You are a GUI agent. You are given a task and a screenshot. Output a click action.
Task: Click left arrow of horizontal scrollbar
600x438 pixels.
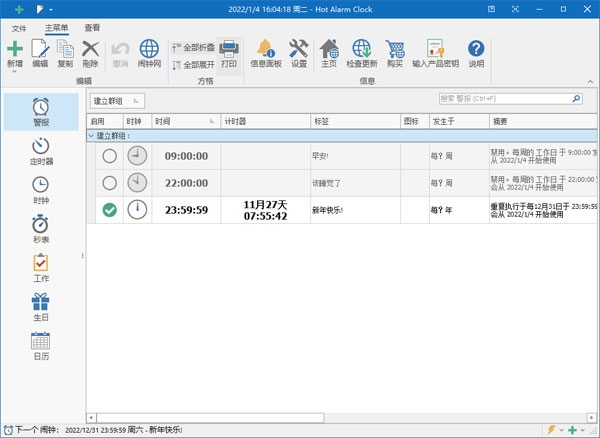(91, 417)
